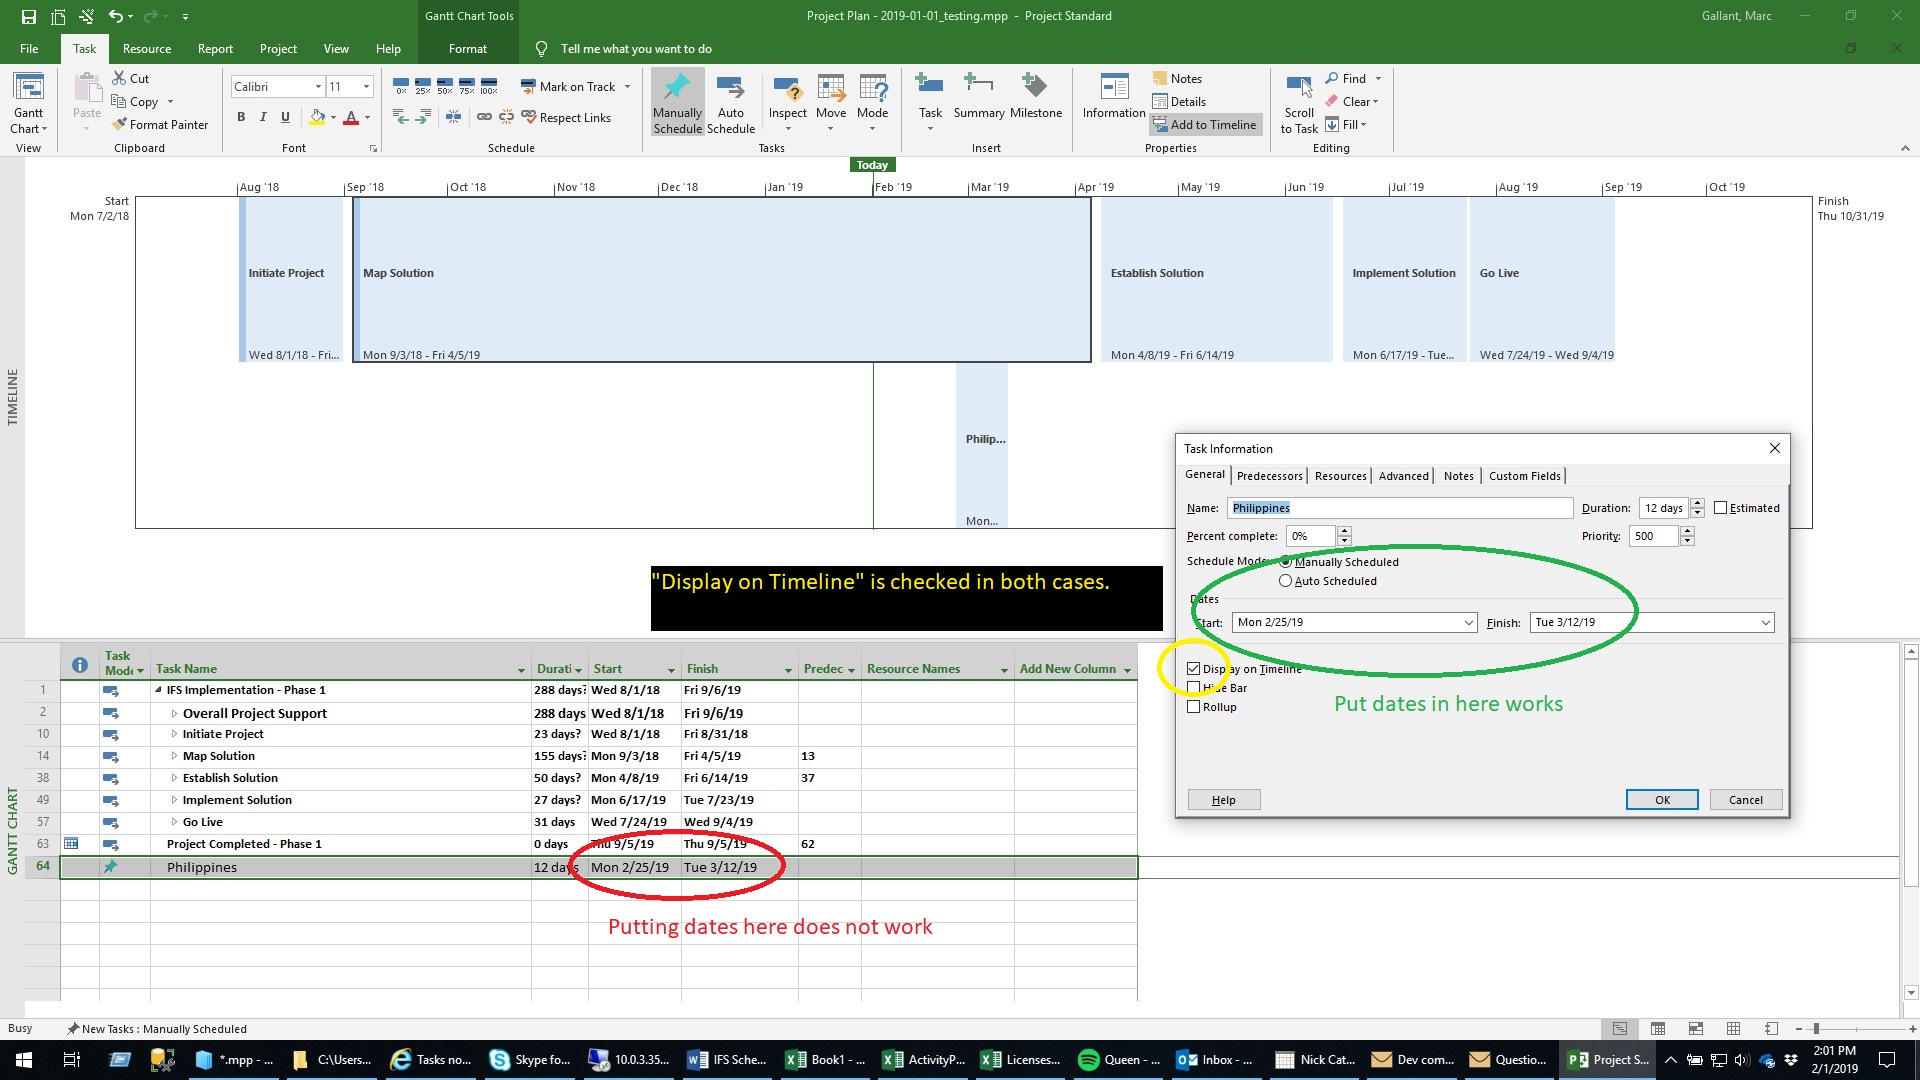Screen dimensions: 1920x1080
Task: Confirm the dialog with OK
Action: click(x=1662, y=800)
